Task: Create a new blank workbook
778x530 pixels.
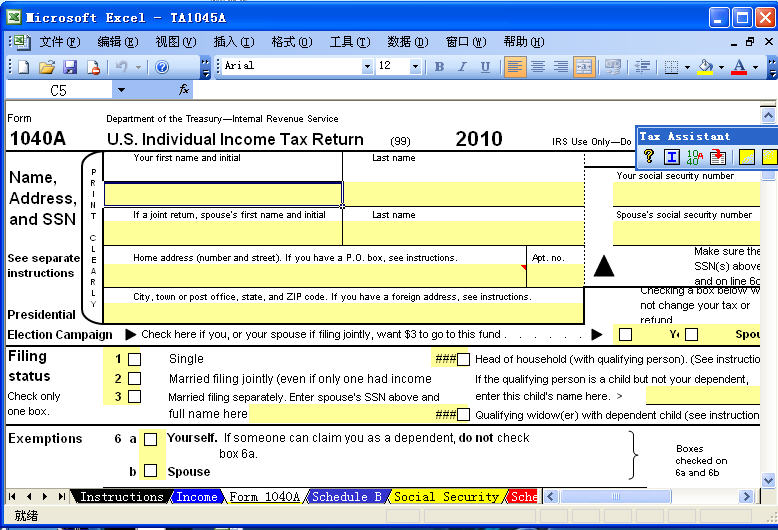Action: tap(23, 67)
